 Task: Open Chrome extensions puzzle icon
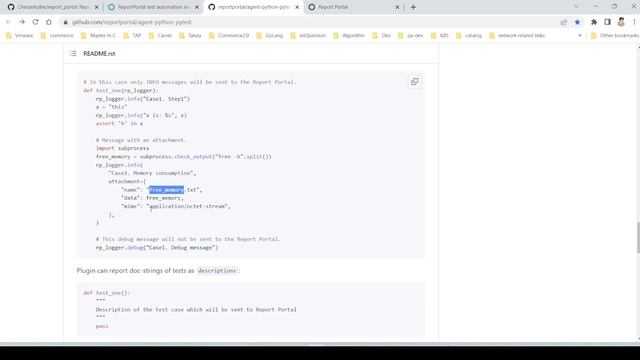point(594,22)
